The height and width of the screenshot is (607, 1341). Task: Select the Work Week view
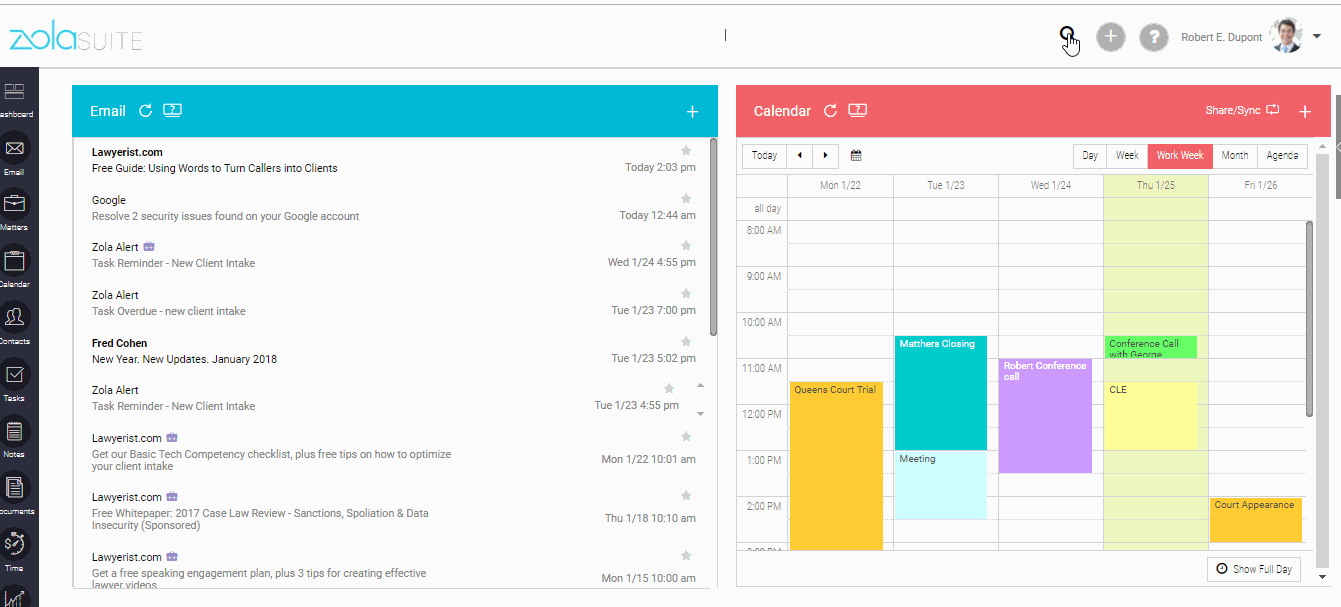[1180, 156]
